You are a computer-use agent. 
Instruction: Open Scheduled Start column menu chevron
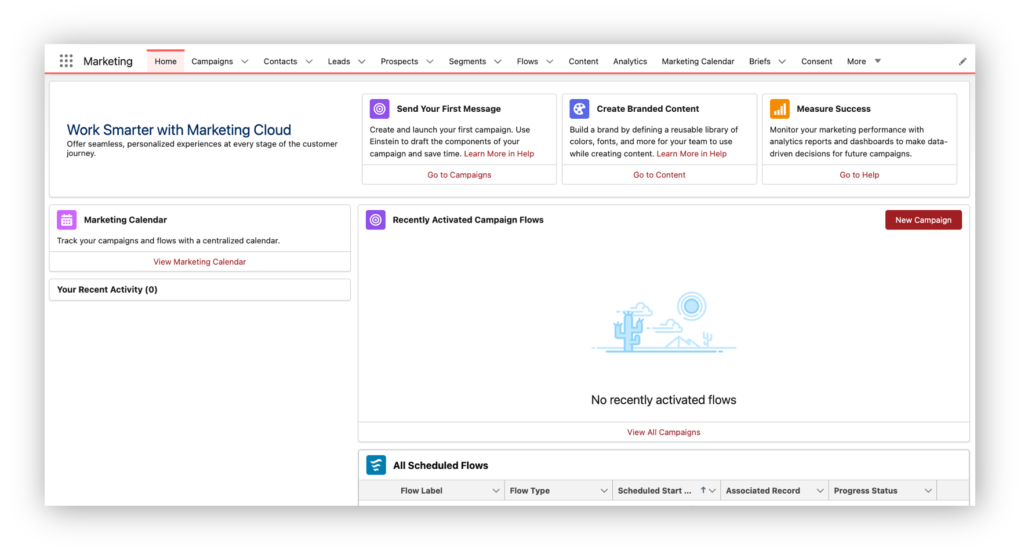tap(712, 491)
